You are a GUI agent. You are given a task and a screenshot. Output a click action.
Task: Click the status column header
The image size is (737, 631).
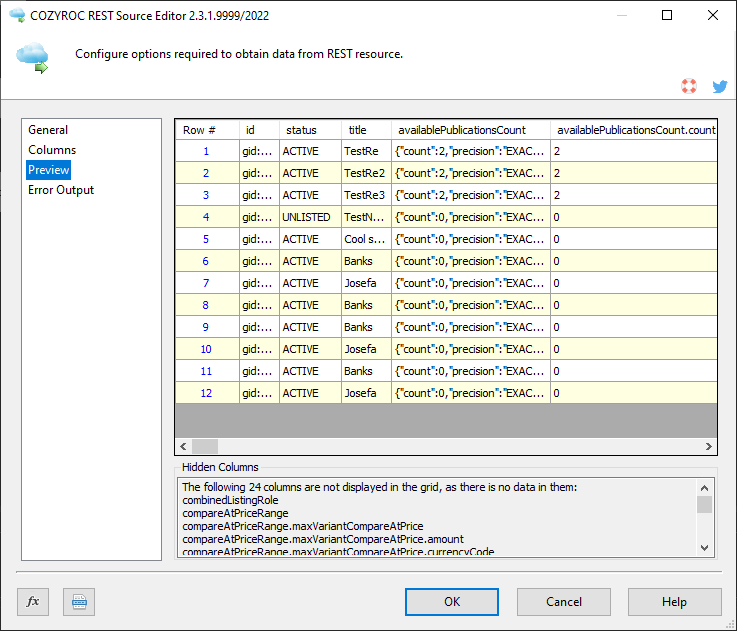click(x=301, y=130)
